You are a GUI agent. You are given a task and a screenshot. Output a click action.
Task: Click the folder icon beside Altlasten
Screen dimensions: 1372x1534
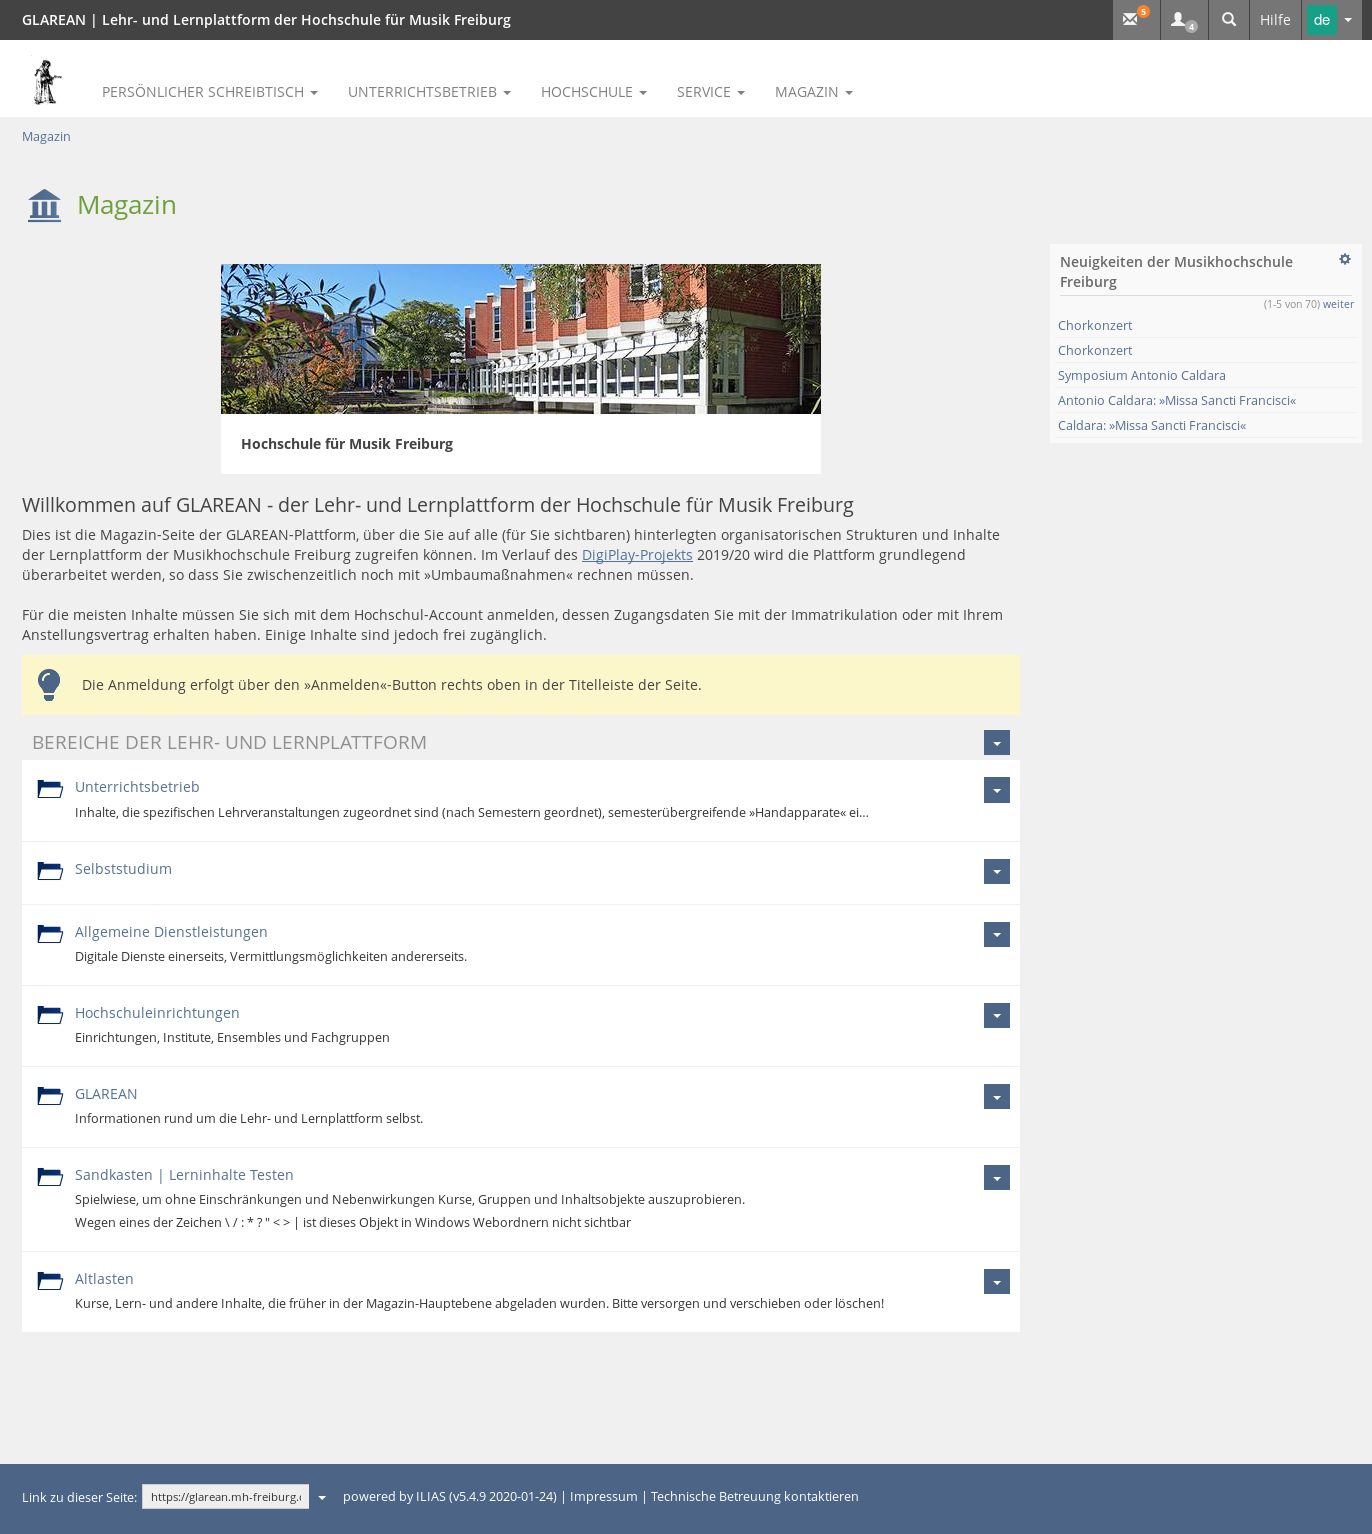click(x=50, y=1281)
